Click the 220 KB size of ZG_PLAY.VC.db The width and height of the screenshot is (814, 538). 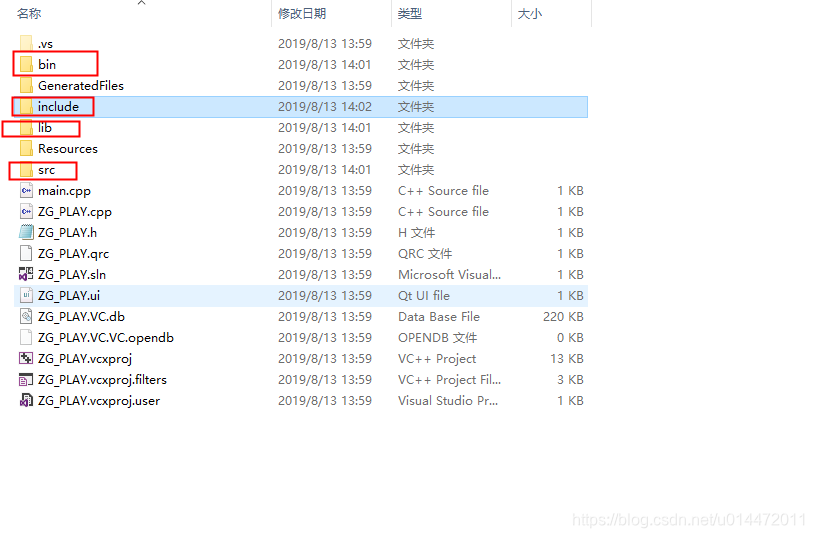[x=563, y=317]
